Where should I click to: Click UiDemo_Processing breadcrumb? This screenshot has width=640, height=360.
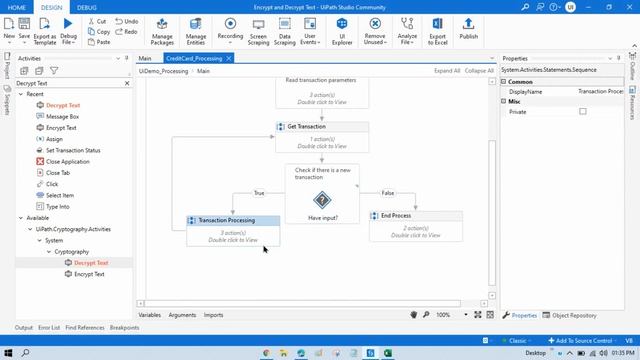click(163, 71)
